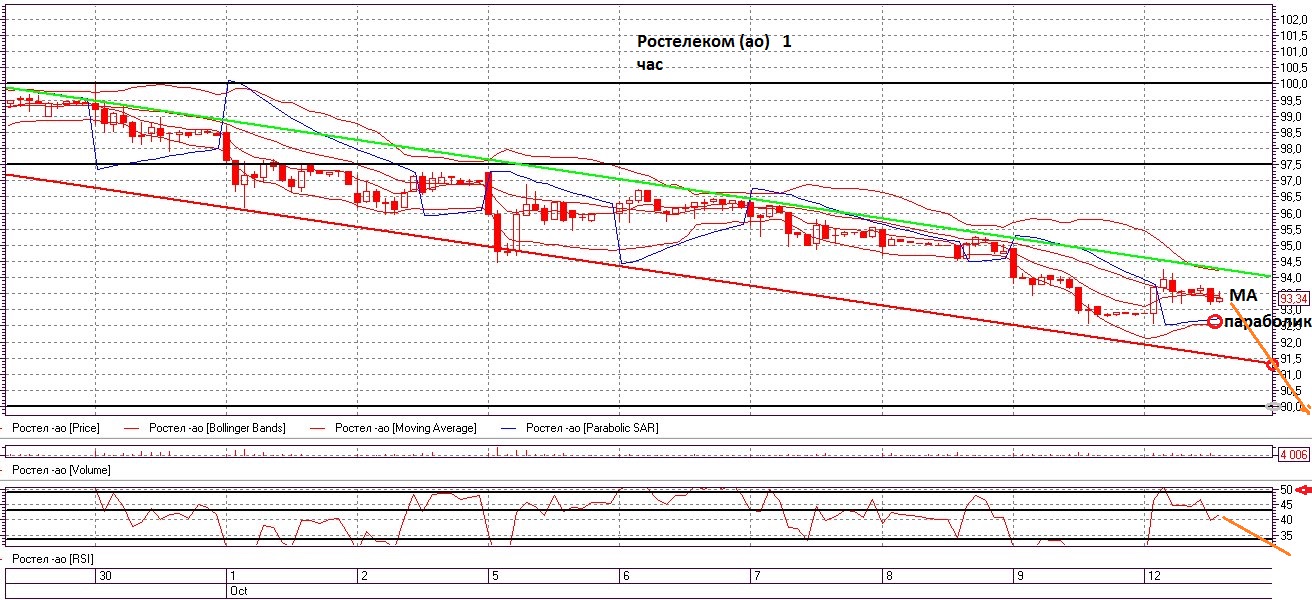The width and height of the screenshot is (1312, 600).
Task: Click the RSI axis level 45
Action: point(1288,505)
